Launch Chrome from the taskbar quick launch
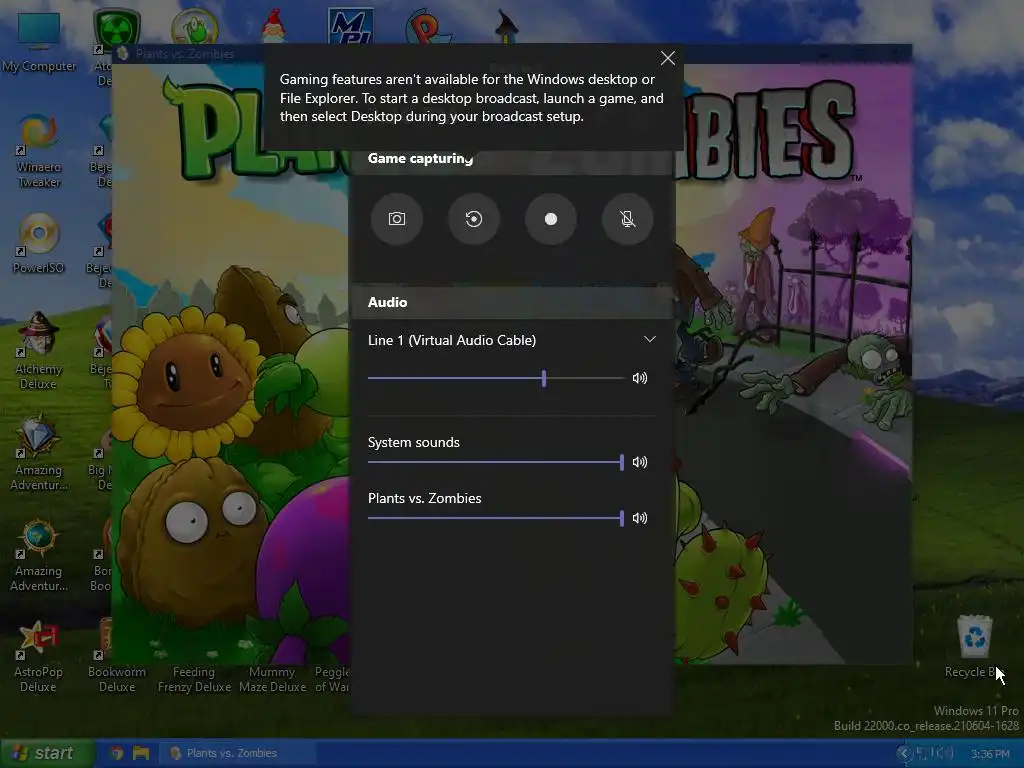 (x=117, y=754)
